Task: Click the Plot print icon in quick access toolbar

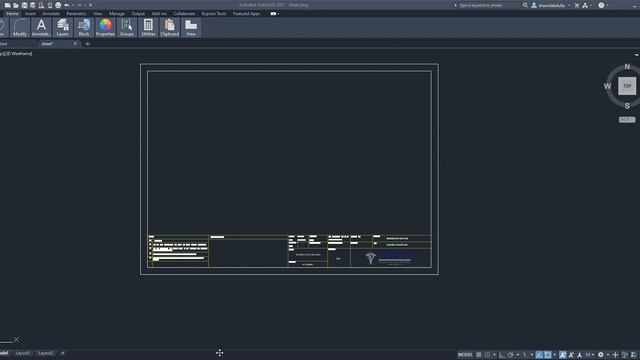Action: 58,5
